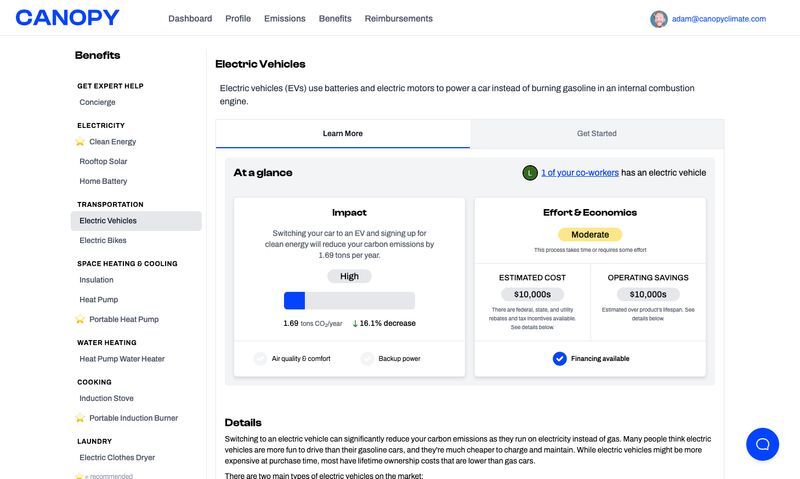Click the Canopy logo
Screen dimensions: 800x479
pos(67,18)
